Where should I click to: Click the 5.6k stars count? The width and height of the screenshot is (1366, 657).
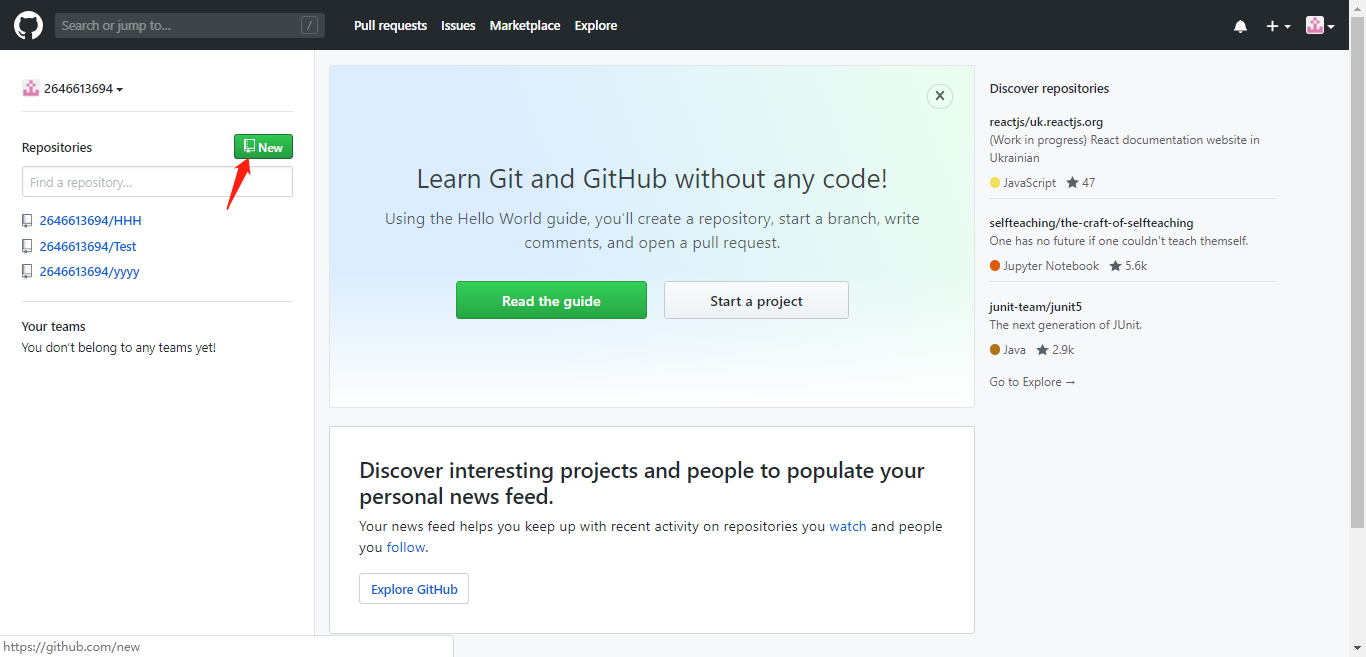[1136, 266]
